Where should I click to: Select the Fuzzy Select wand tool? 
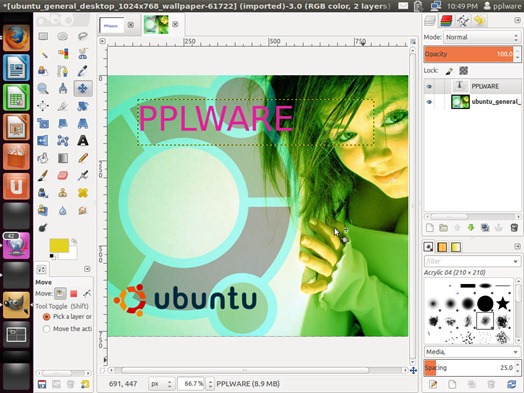(x=43, y=53)
